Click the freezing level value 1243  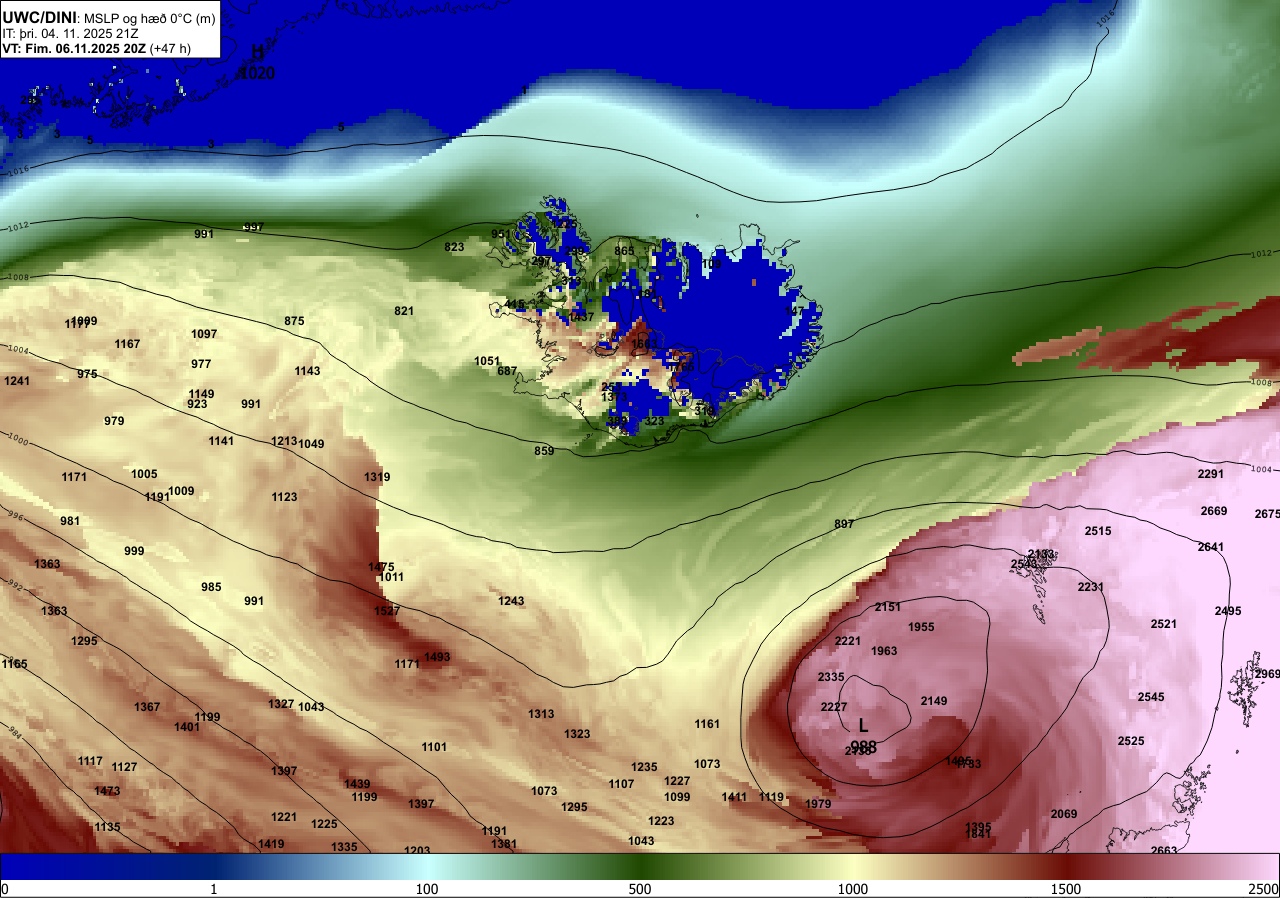pyautogui.click(x=511, y=601)
